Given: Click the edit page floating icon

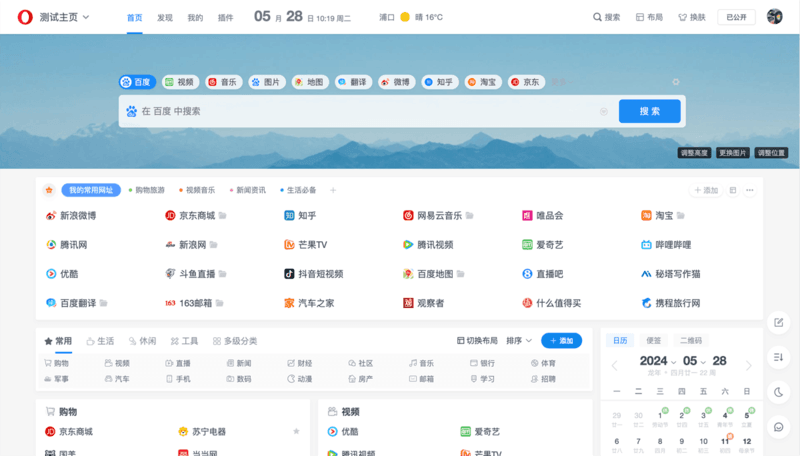Looking at the screenshot, I should (x=779, y=322).
